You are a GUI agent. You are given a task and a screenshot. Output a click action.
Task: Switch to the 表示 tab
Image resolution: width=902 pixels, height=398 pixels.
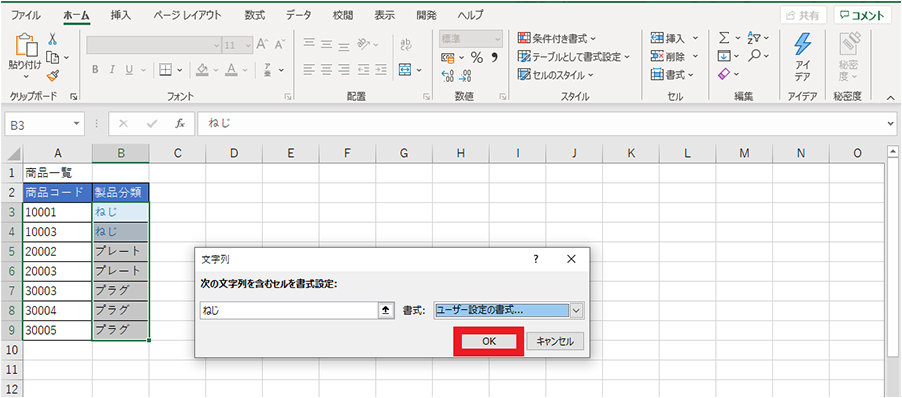click(x=384, y=16)
